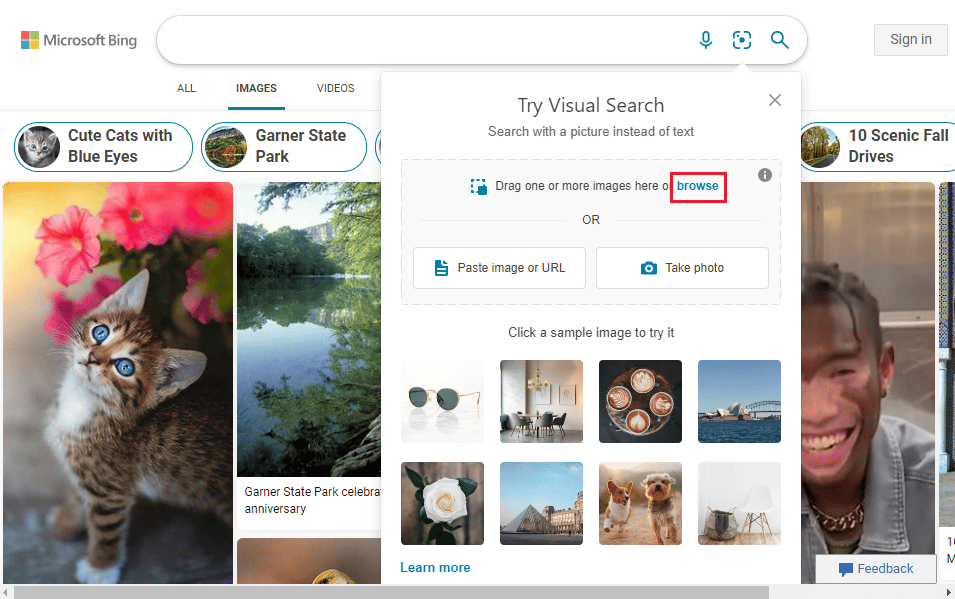Select the dining room sample image

click(541, 402)
